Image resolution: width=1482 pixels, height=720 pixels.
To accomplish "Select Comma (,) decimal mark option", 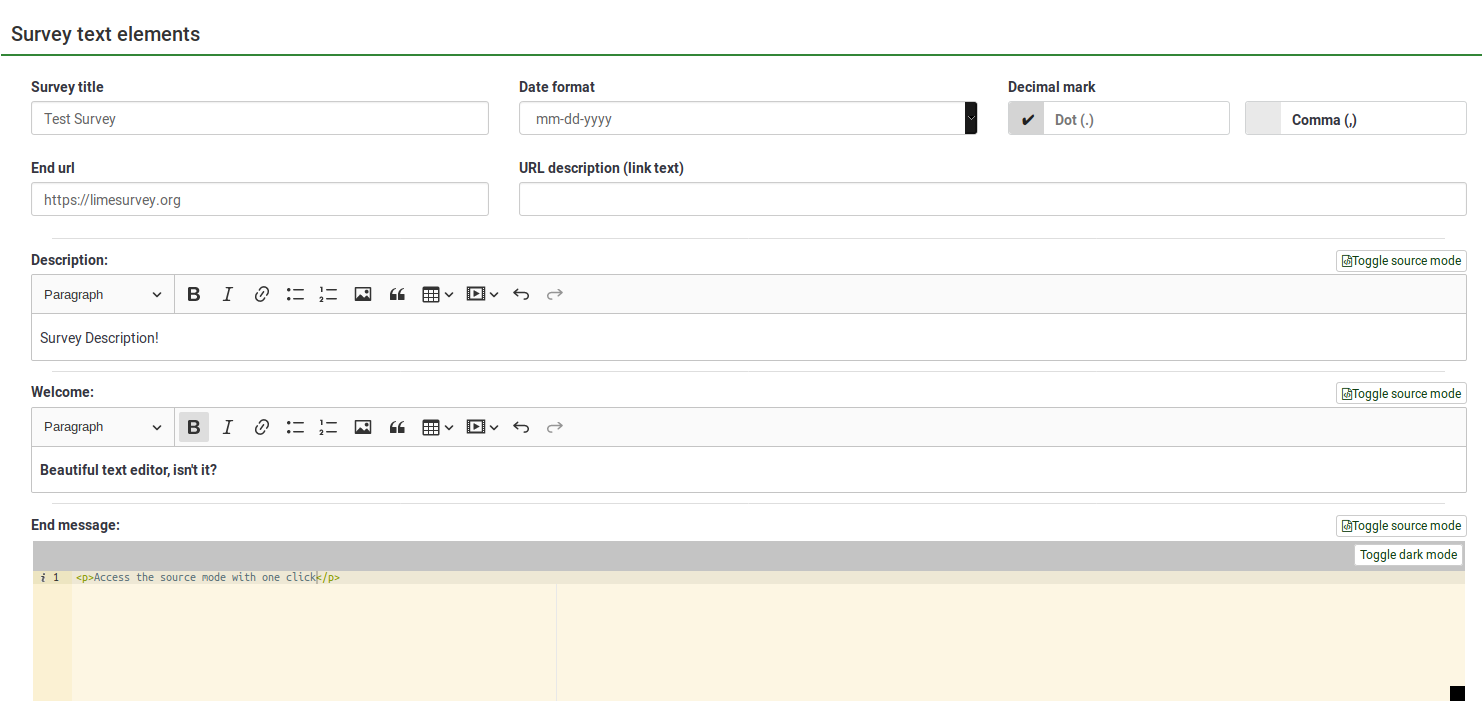I will tap(1355, 119).
